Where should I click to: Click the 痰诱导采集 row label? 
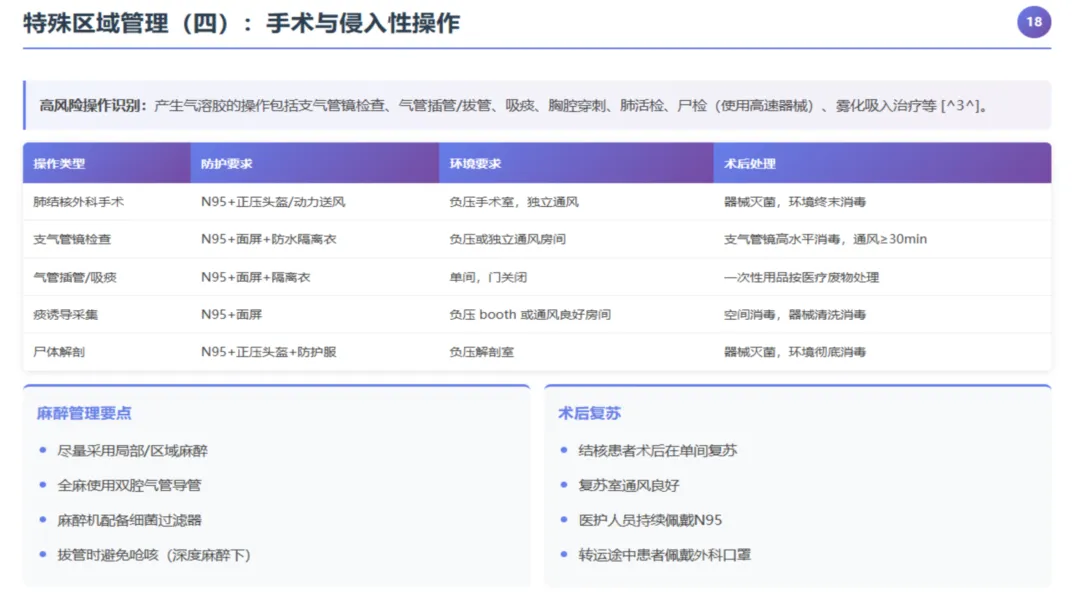point(65,315)
